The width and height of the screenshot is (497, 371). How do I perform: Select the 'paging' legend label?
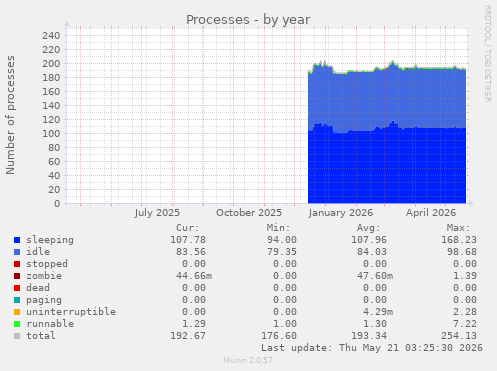44,300
